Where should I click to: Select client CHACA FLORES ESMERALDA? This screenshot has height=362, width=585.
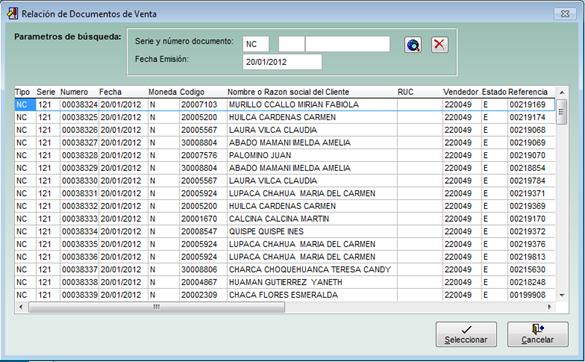pyautogui.click(x=283, y=295)
